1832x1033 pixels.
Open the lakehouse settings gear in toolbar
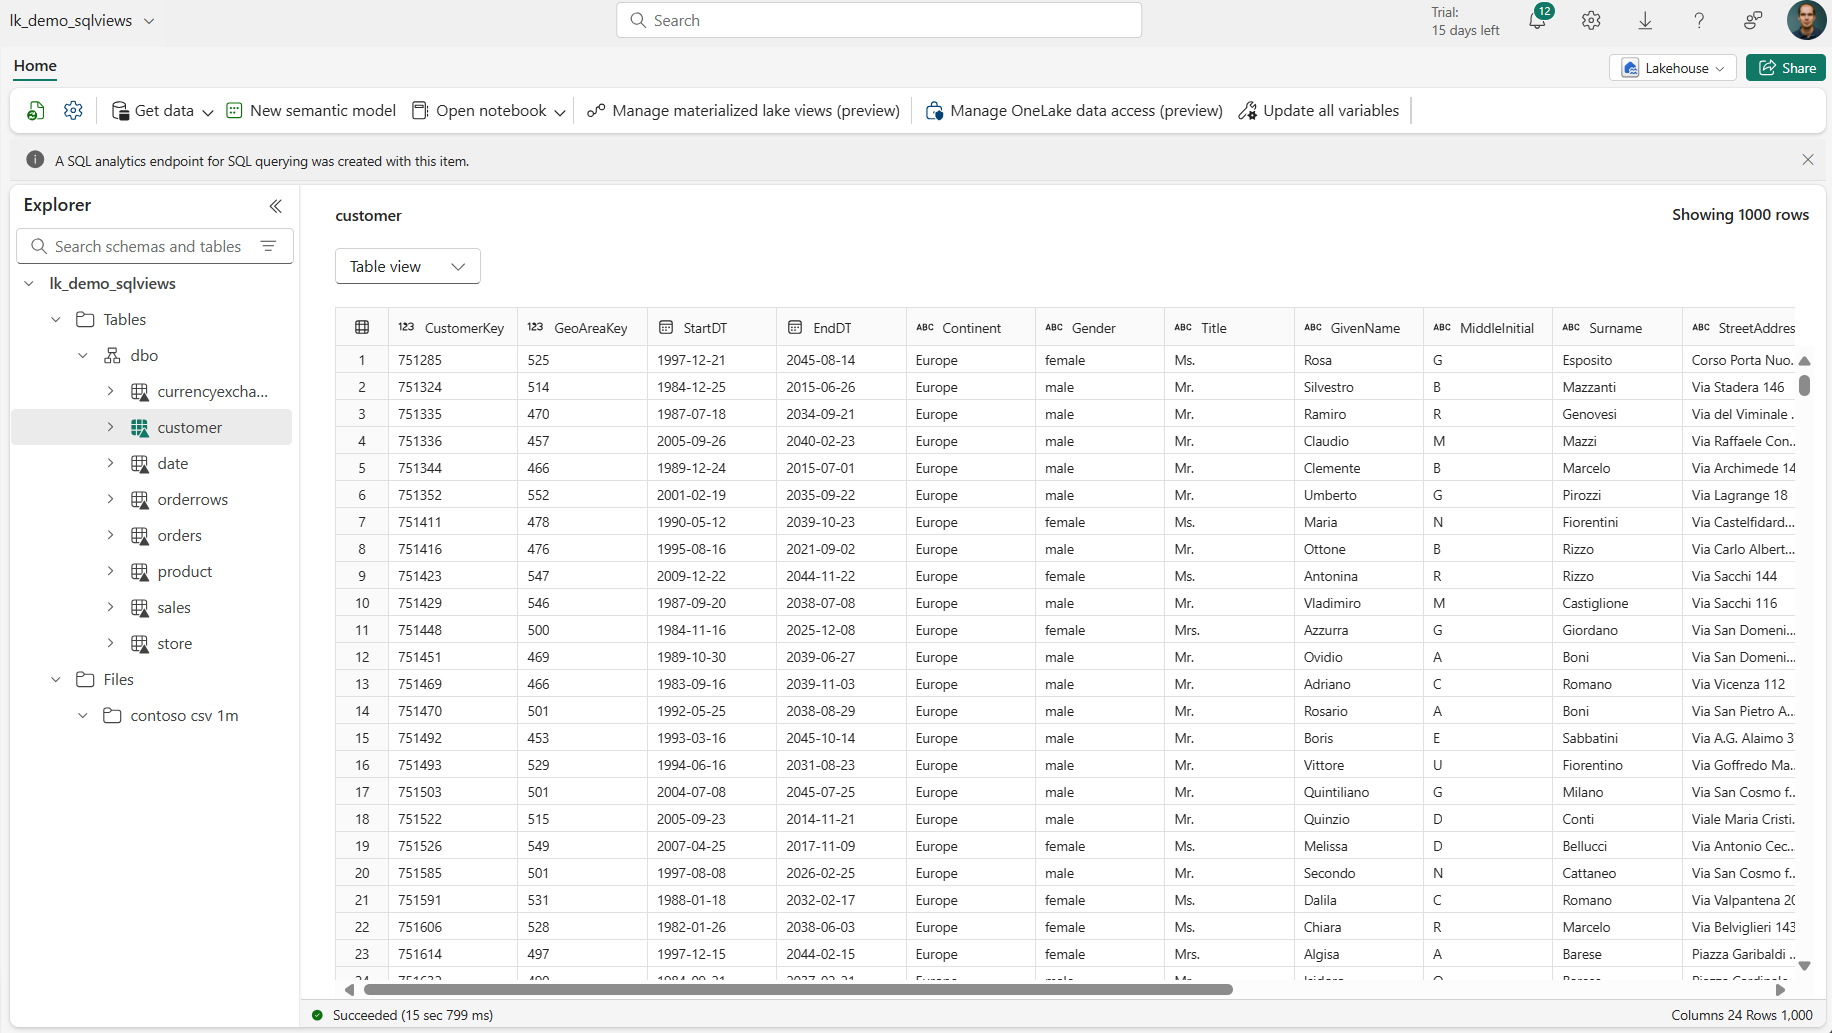coord(73,111)
